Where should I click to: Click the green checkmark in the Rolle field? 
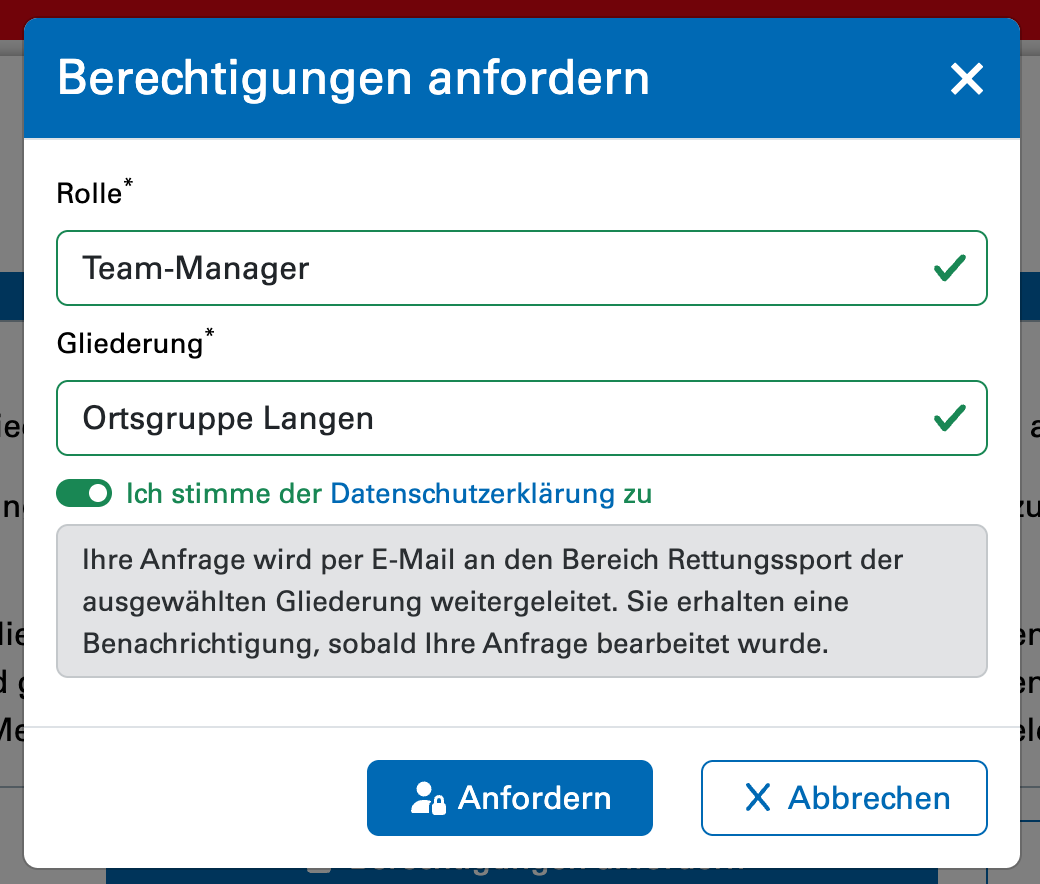pyautogui.click(x=948, y=268)
